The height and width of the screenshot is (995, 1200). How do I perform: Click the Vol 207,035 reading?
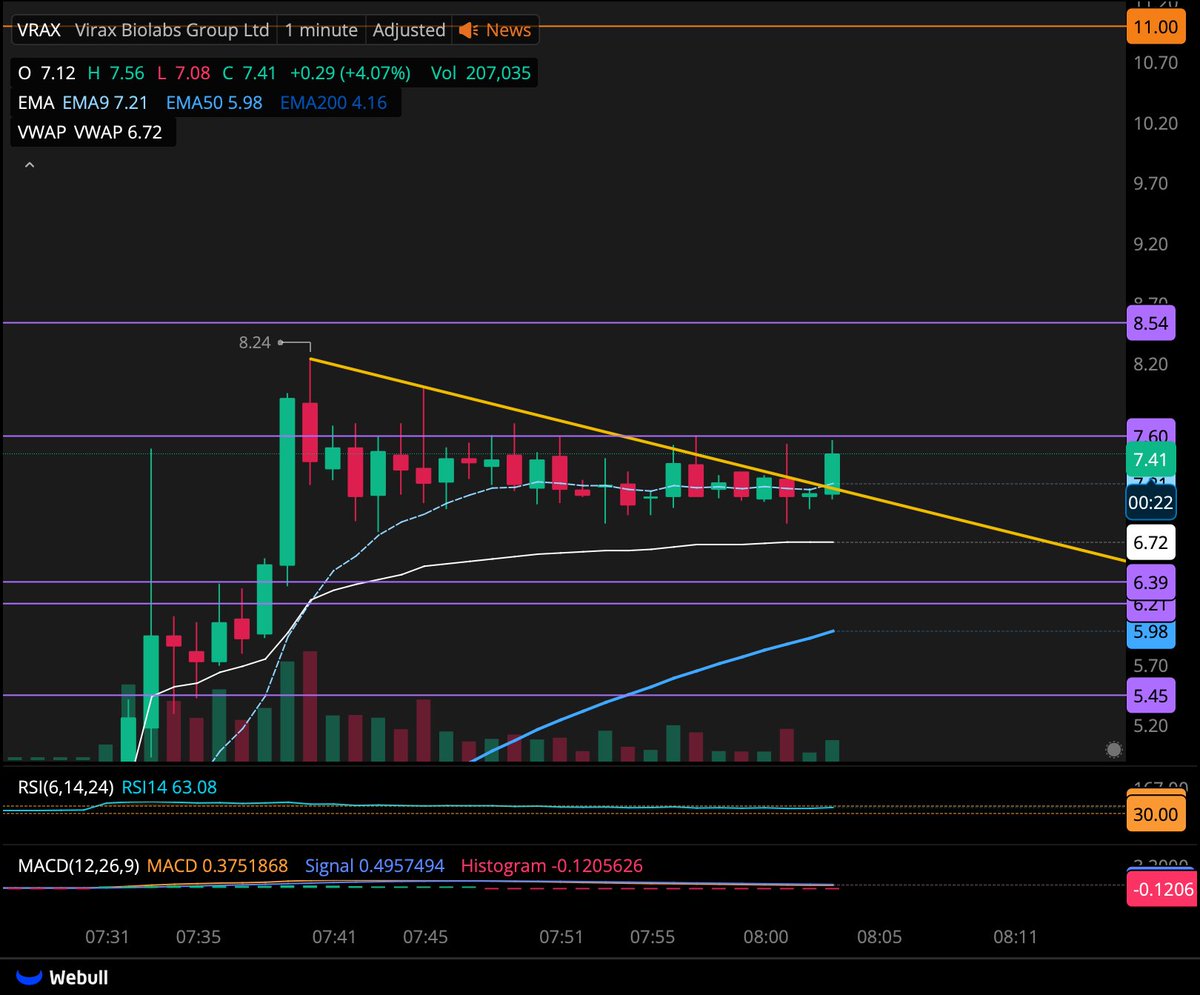(481, 72)
